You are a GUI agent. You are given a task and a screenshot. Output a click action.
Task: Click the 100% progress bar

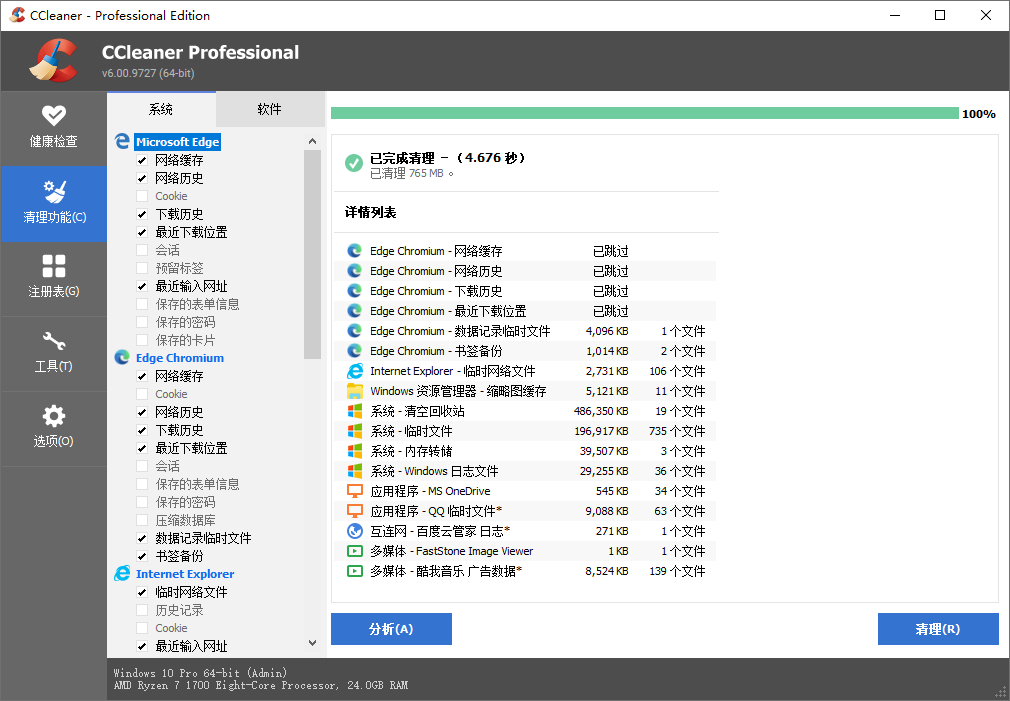tap(645, 113)
